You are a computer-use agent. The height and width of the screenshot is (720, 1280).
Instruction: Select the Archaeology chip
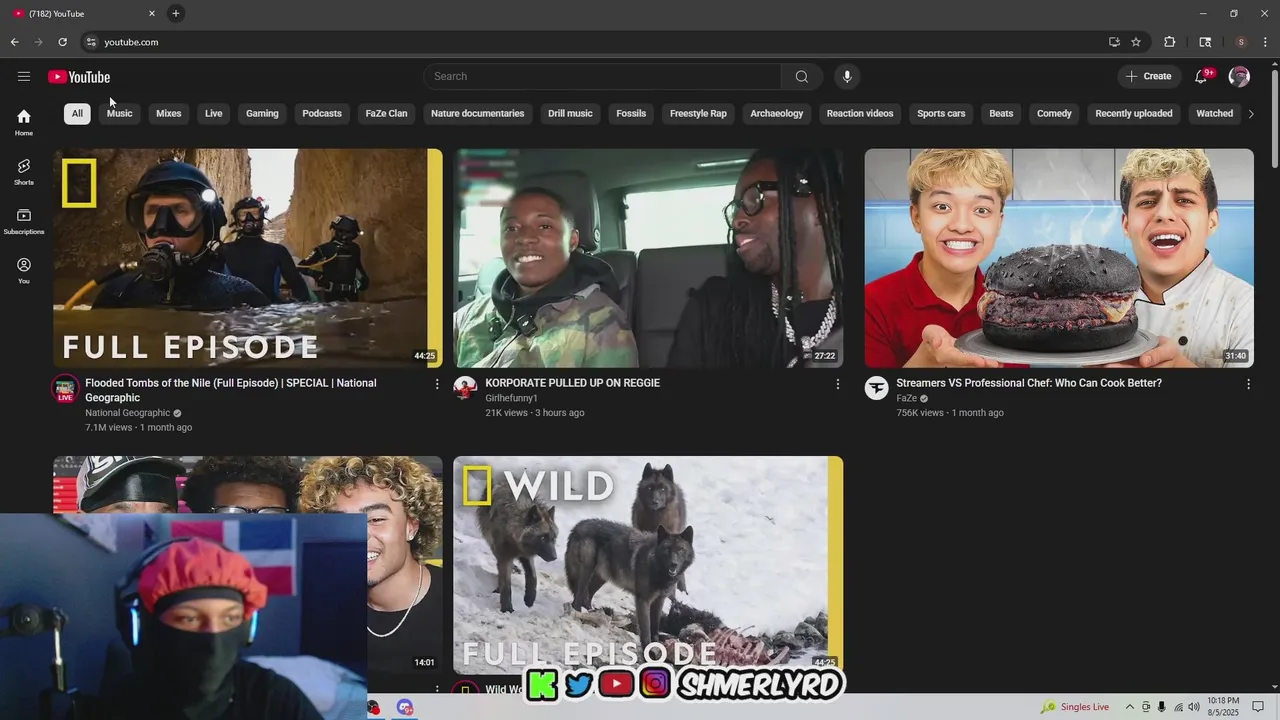777,113
